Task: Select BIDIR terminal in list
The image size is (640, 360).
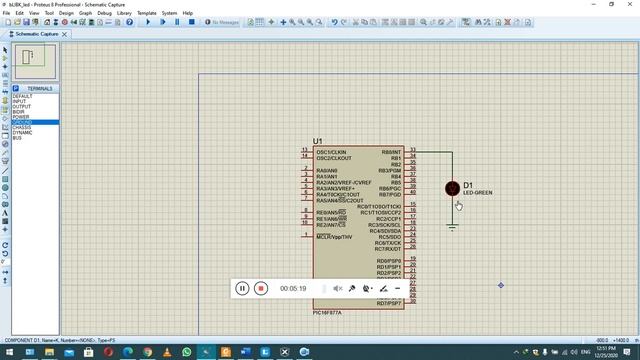Action: click(18, 112)
